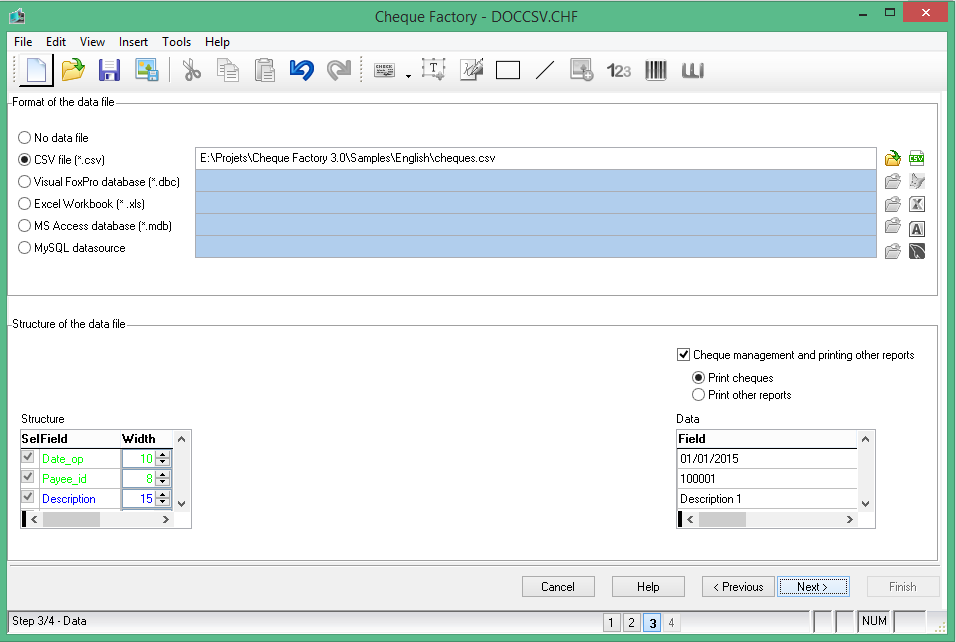Click Data list horizontal scroll right arrow
Screen dimensions: 956x642
(x=849, y=519)
